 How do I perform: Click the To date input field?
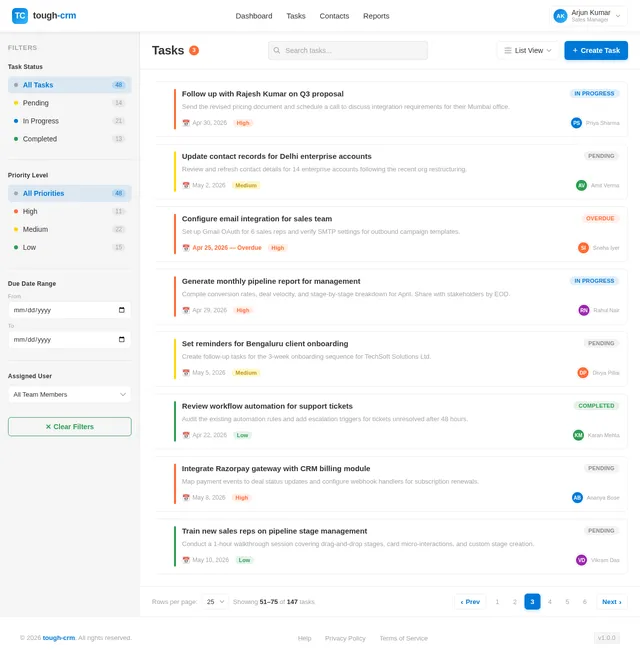click(70, 340)
